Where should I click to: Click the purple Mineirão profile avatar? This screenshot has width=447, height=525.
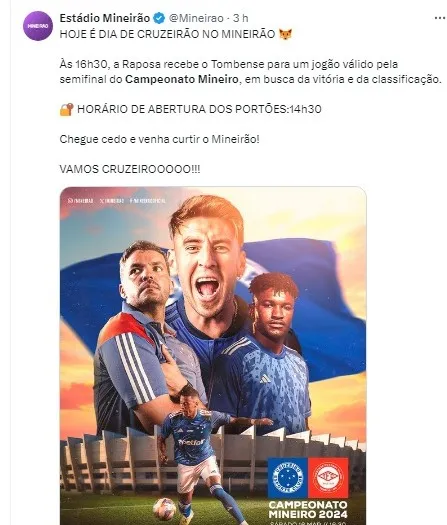click(x=38, y=26)
